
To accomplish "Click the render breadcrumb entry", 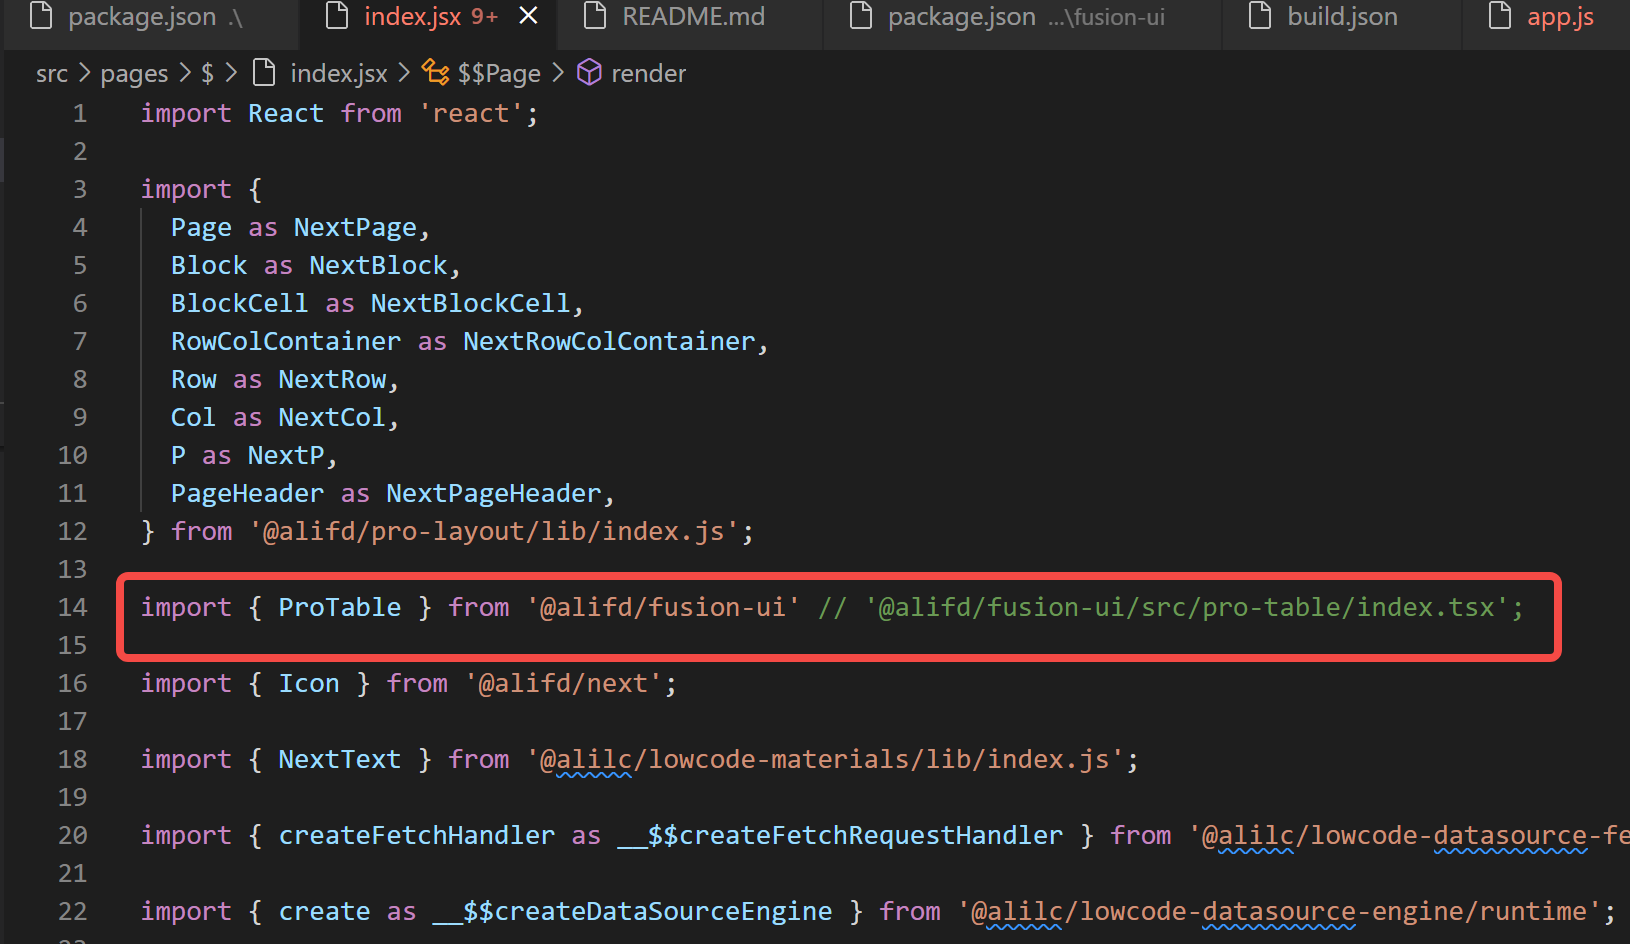I will (648, 73).
